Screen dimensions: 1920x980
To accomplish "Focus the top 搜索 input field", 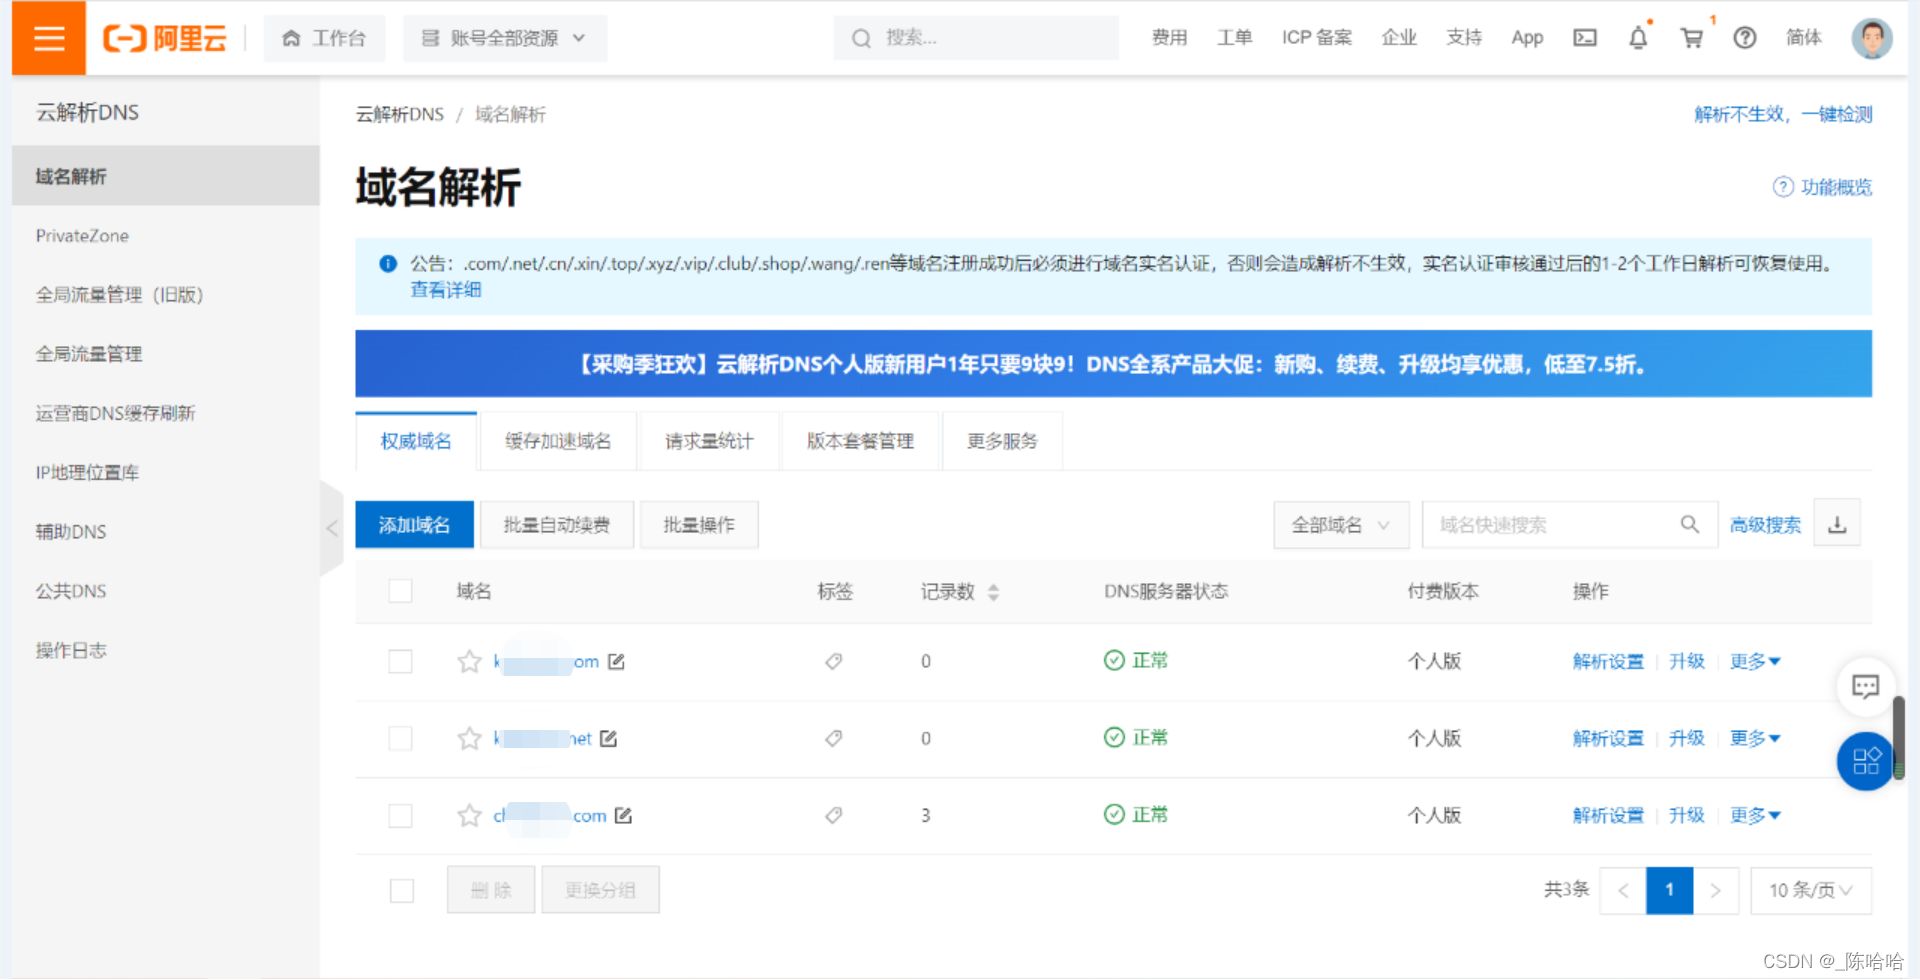I will tap(976, 38).
